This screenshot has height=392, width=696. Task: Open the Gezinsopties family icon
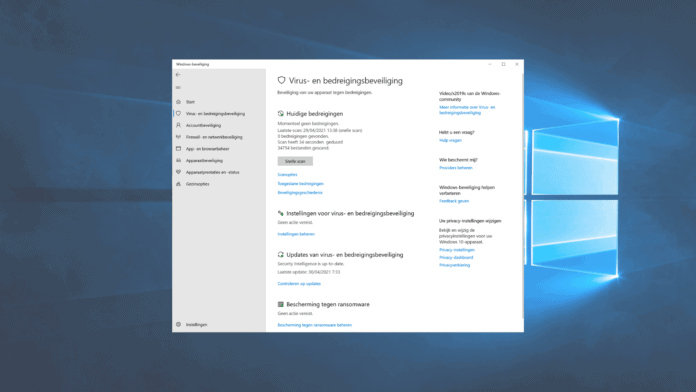click(178, 184)
